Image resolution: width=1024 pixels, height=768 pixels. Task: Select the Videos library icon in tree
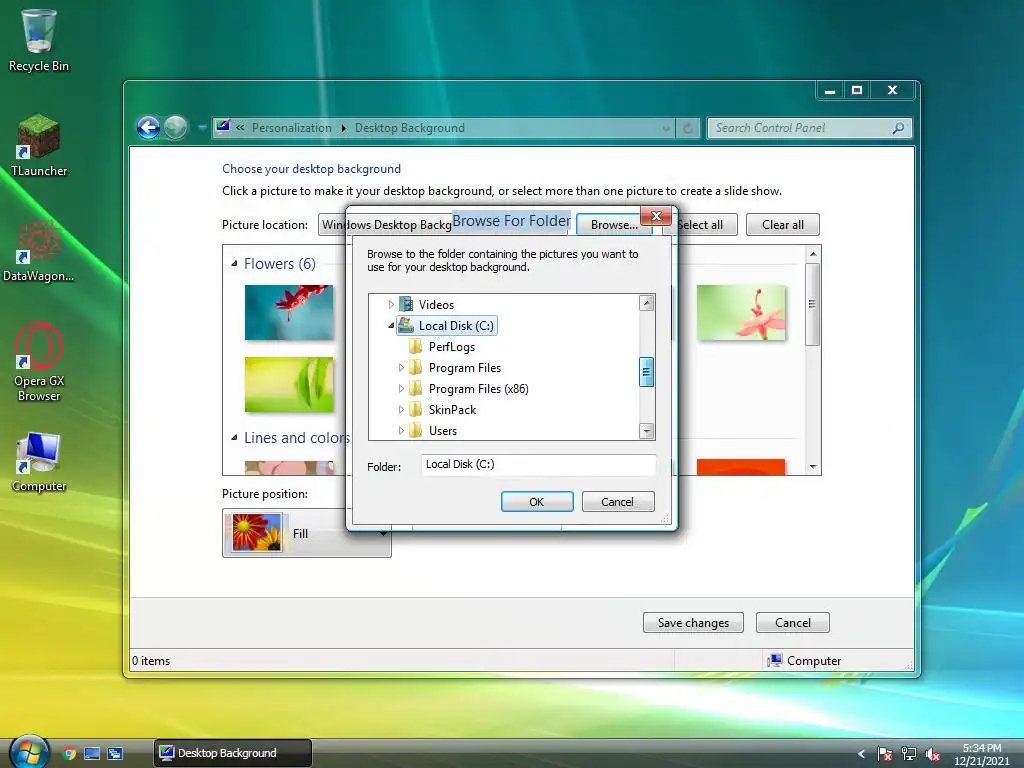(406, 304)
